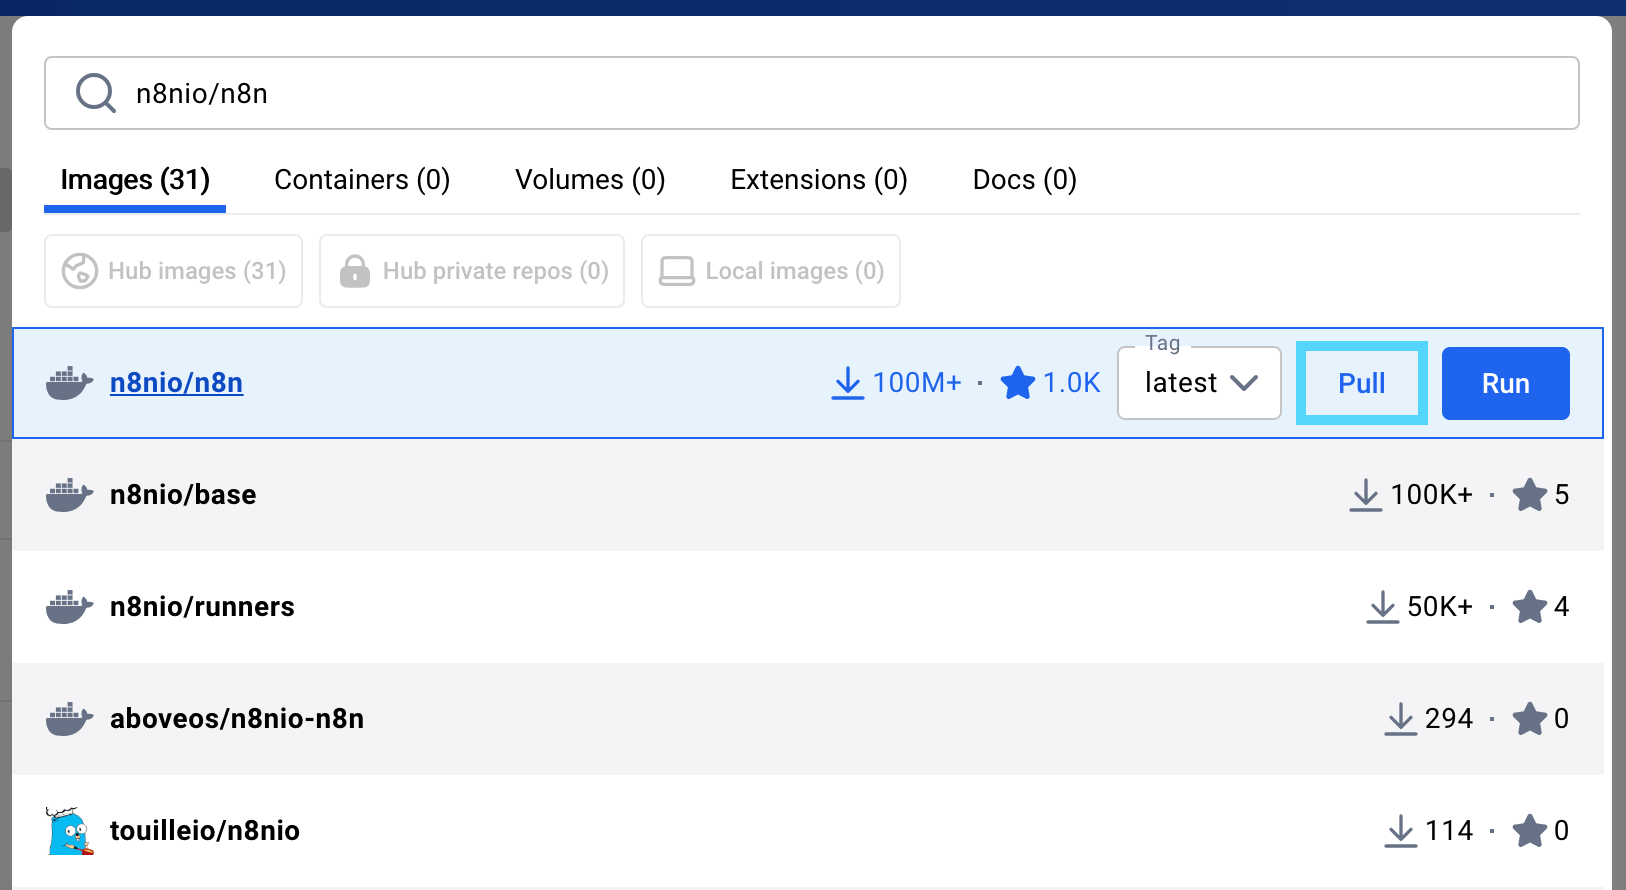
Task: Click the search magnifier icon
Action: click(x=96, y=93)
